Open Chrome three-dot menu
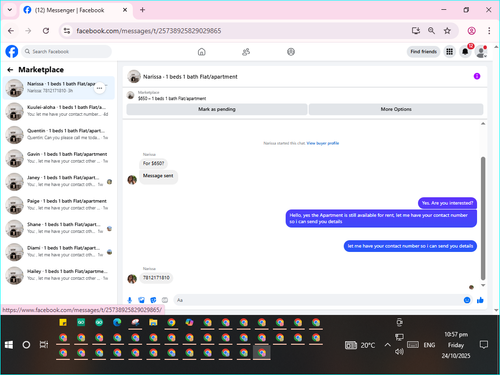The image size is (500, 375). [489, 31]
